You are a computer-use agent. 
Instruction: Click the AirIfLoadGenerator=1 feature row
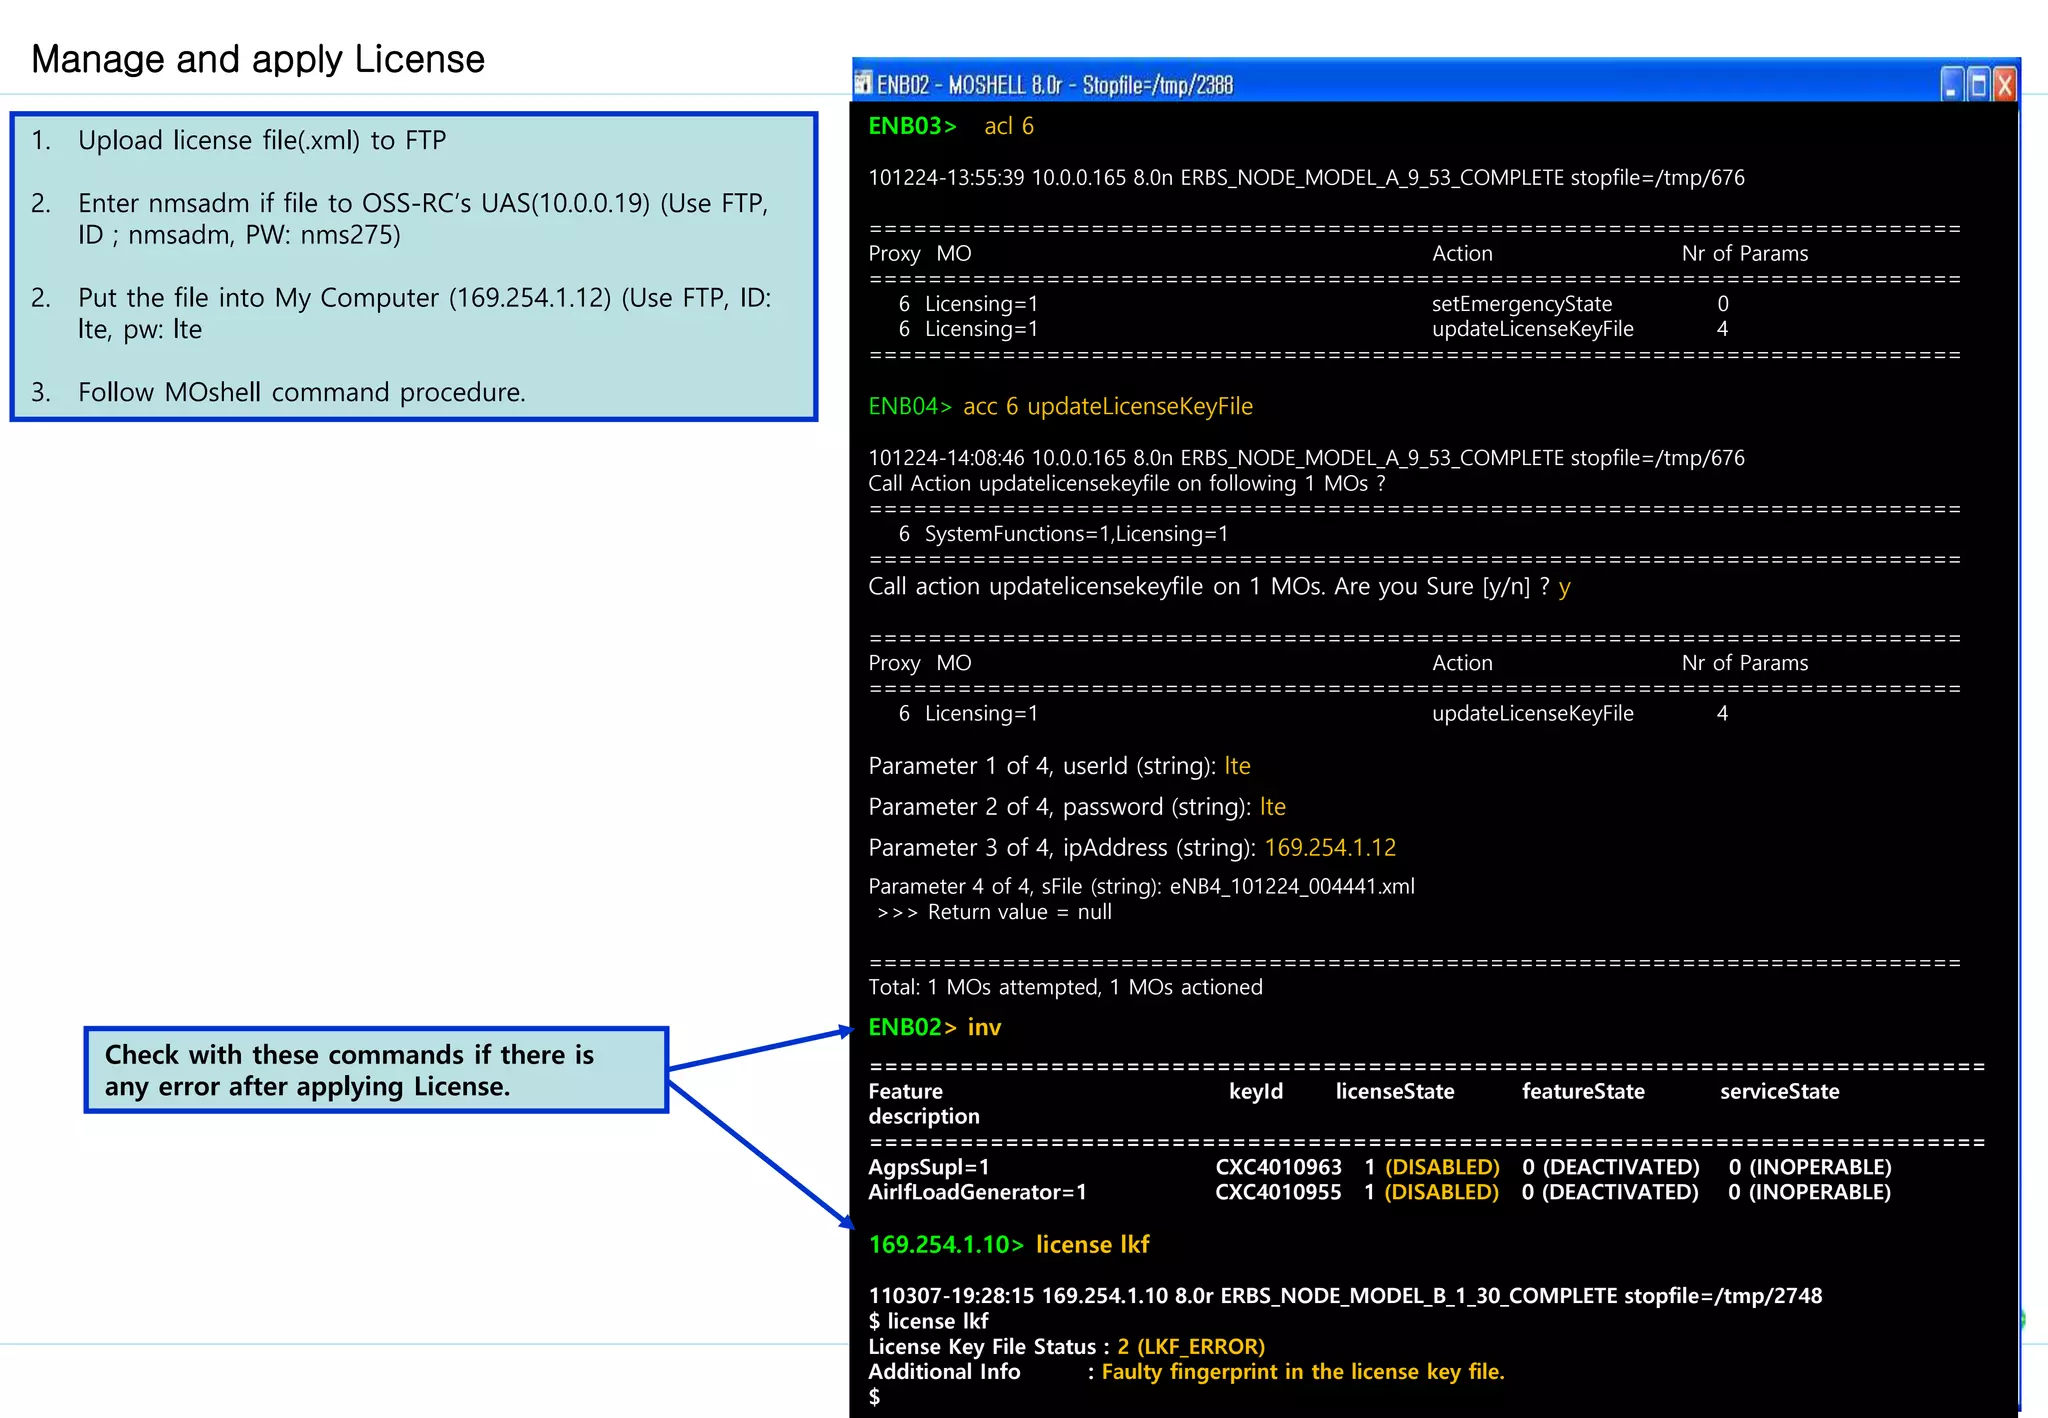click(x=976, y=1192)
